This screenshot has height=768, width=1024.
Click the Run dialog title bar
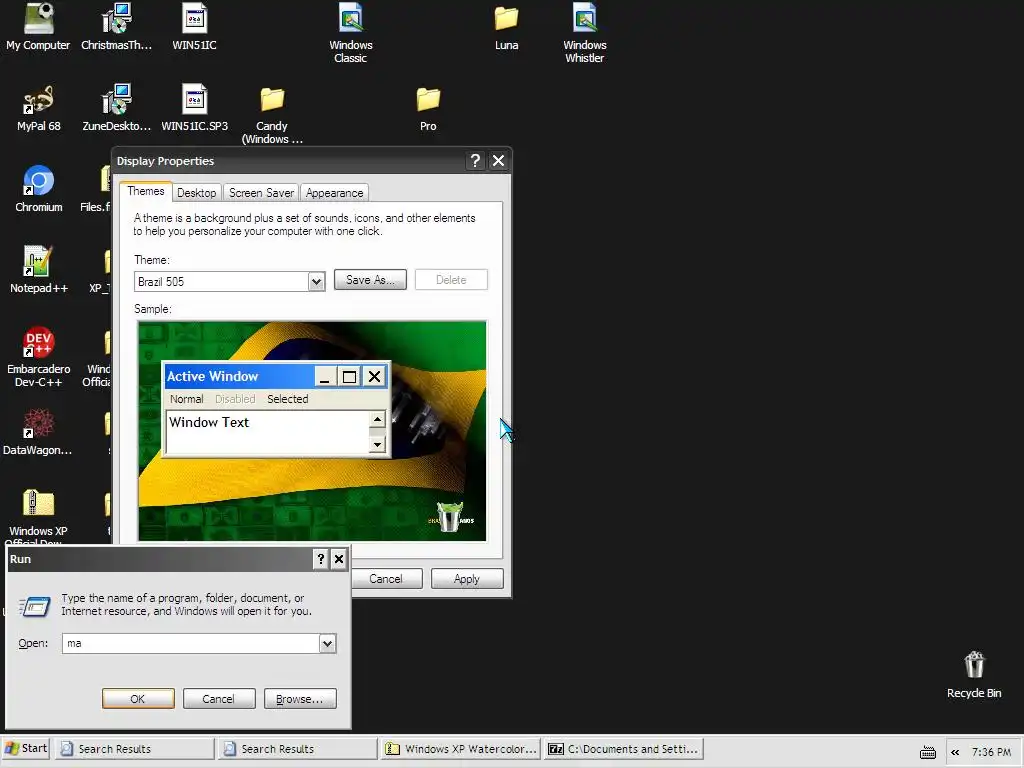(x=160, y=559)
